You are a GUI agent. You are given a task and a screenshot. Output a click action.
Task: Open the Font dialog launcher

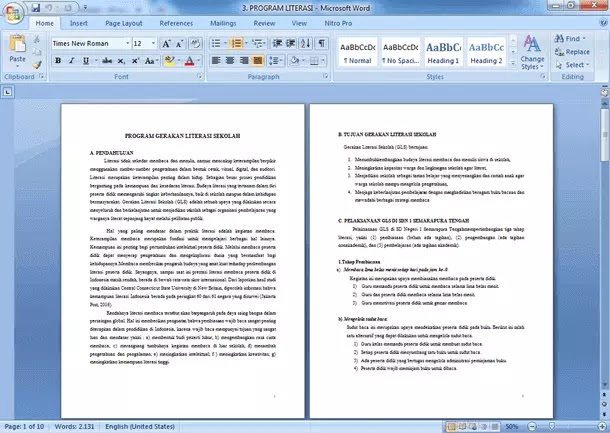200,77
